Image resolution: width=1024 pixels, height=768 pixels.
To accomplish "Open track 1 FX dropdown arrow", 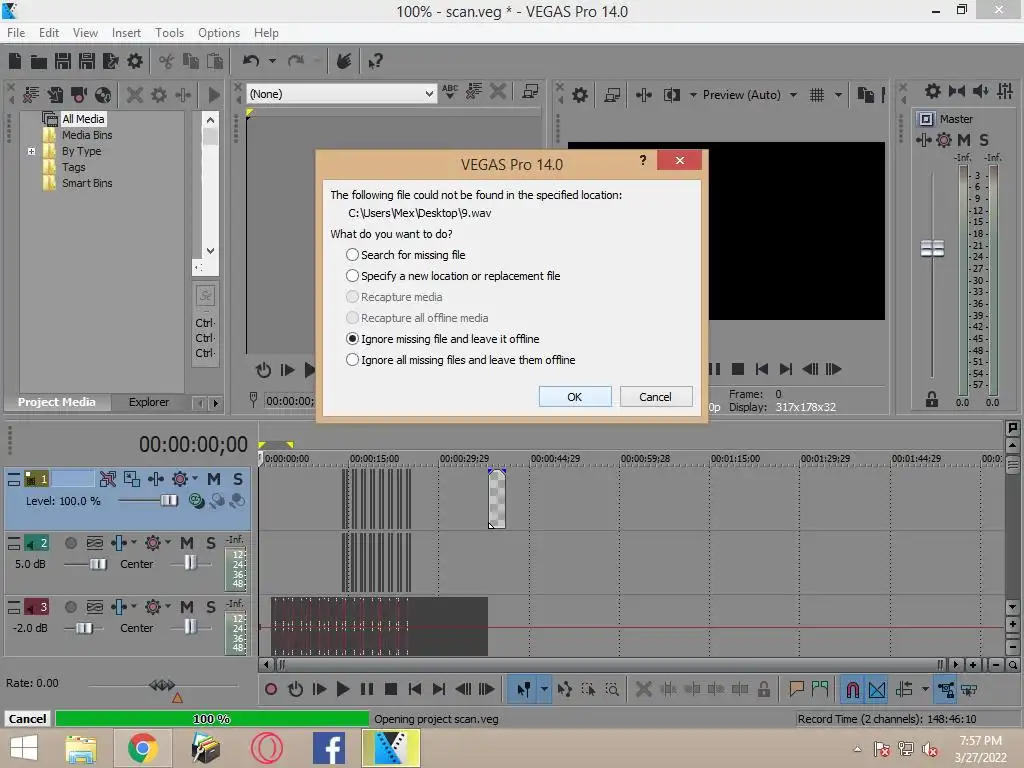I will (195, 479).
